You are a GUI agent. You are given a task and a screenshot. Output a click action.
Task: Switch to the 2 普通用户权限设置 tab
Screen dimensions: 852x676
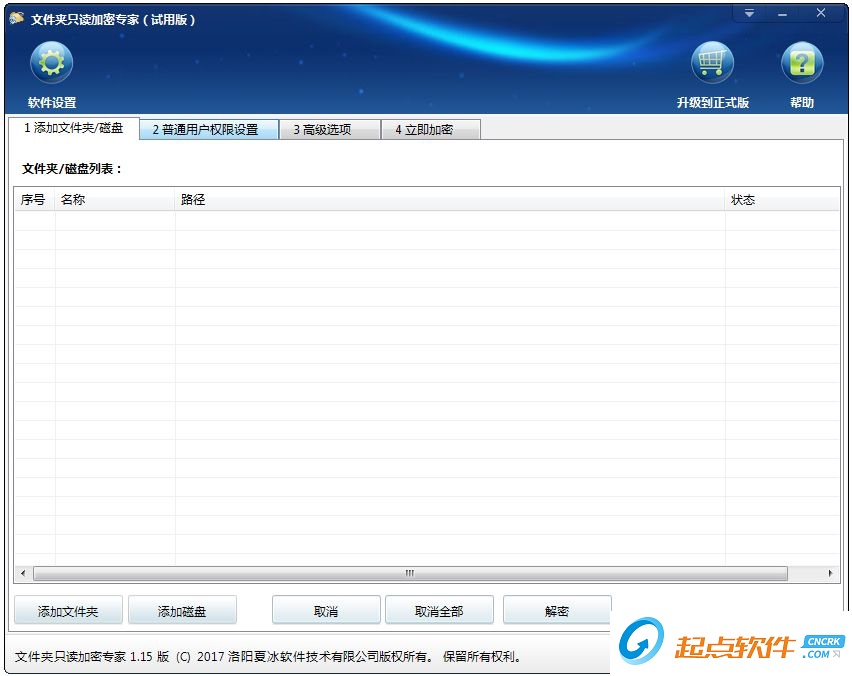(x=208, y=129)
